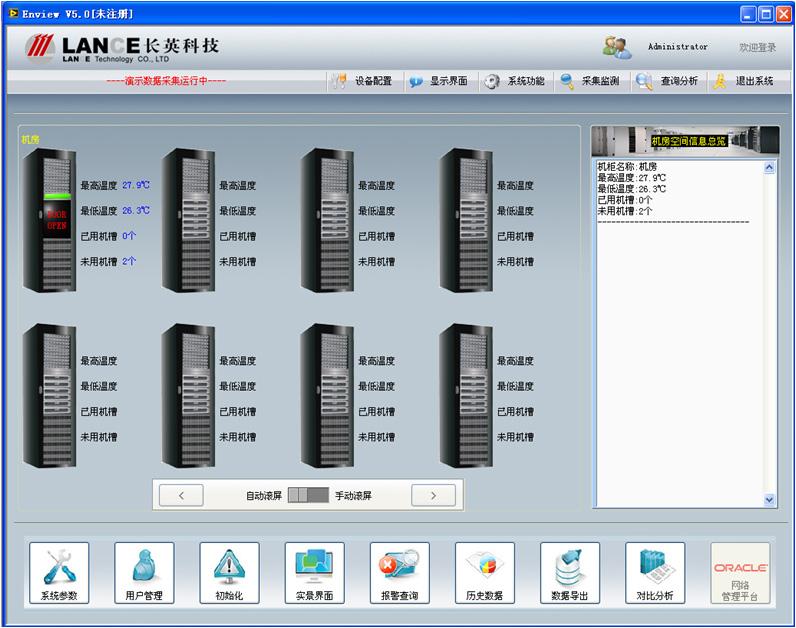This screenshot has width=796, height=628.
Task: Click the info panel scrollbar down arrow
Action: coord(770,499)
